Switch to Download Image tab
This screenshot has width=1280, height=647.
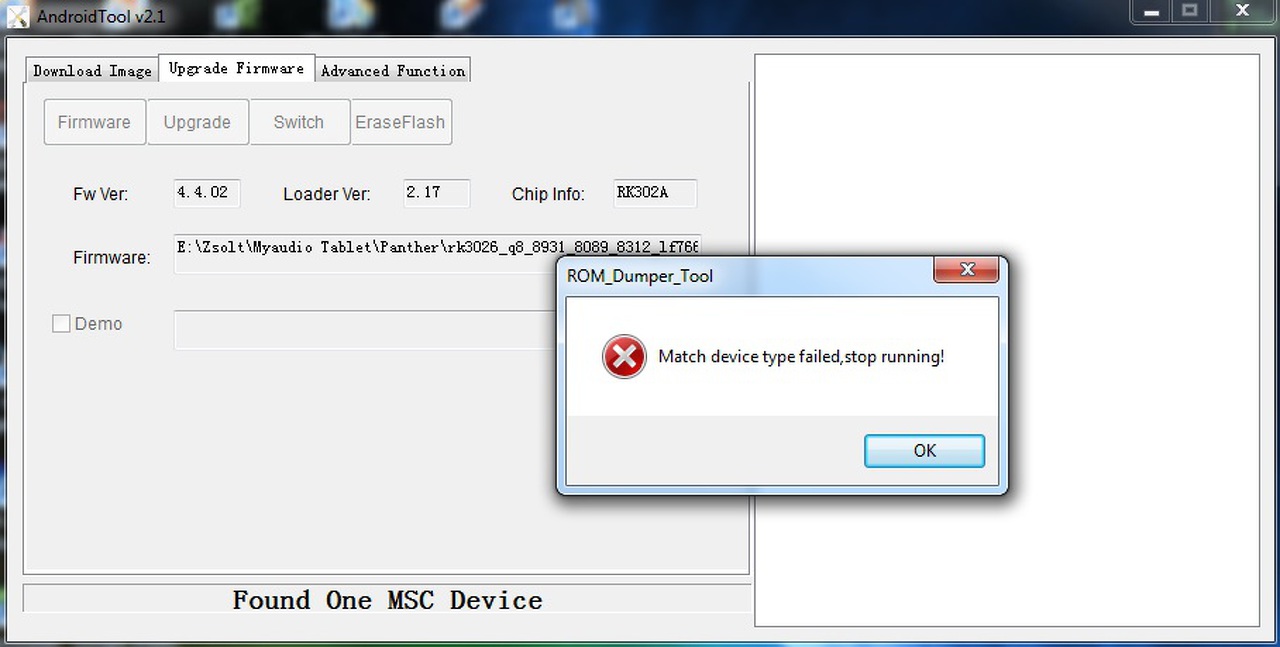pos(92,70)
